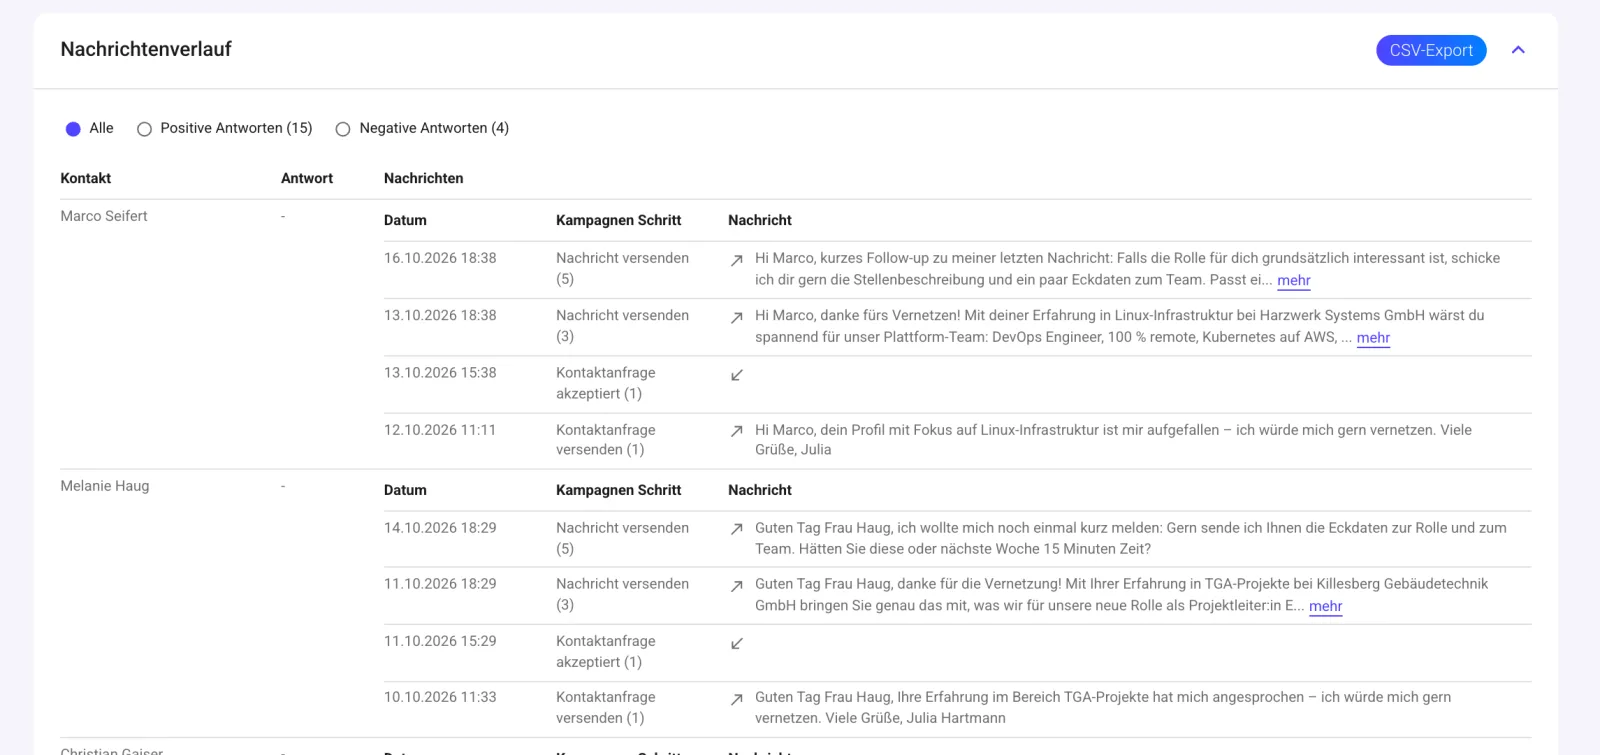The image size is (1600, 755).
Task: Click date 16.10.2026 18:38
Action: tap(440, 258)
